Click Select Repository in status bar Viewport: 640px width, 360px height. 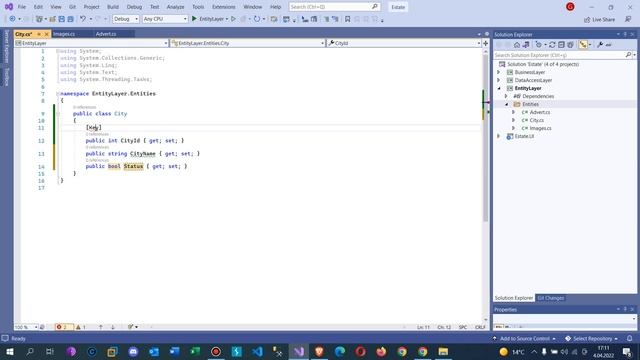click(592, 338)
